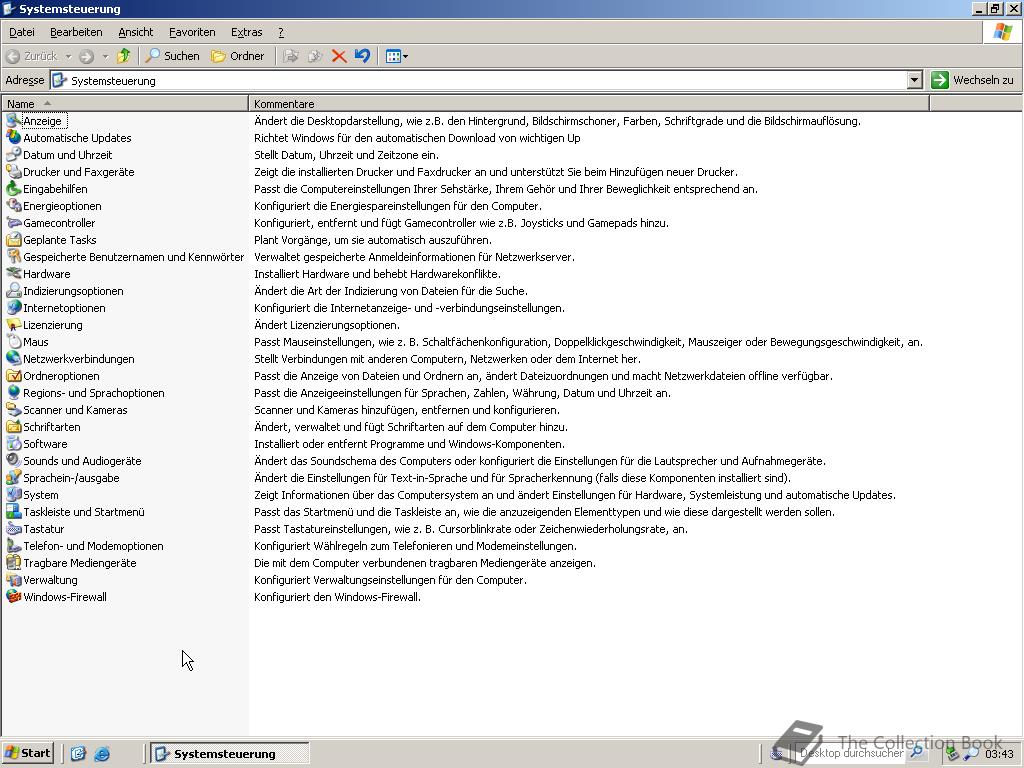Click the Suchen toolbar button

point(172,56)
